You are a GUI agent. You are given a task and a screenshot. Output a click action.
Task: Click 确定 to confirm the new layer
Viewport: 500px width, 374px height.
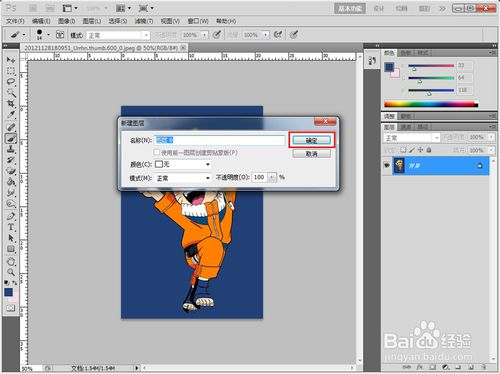point(312,140)
